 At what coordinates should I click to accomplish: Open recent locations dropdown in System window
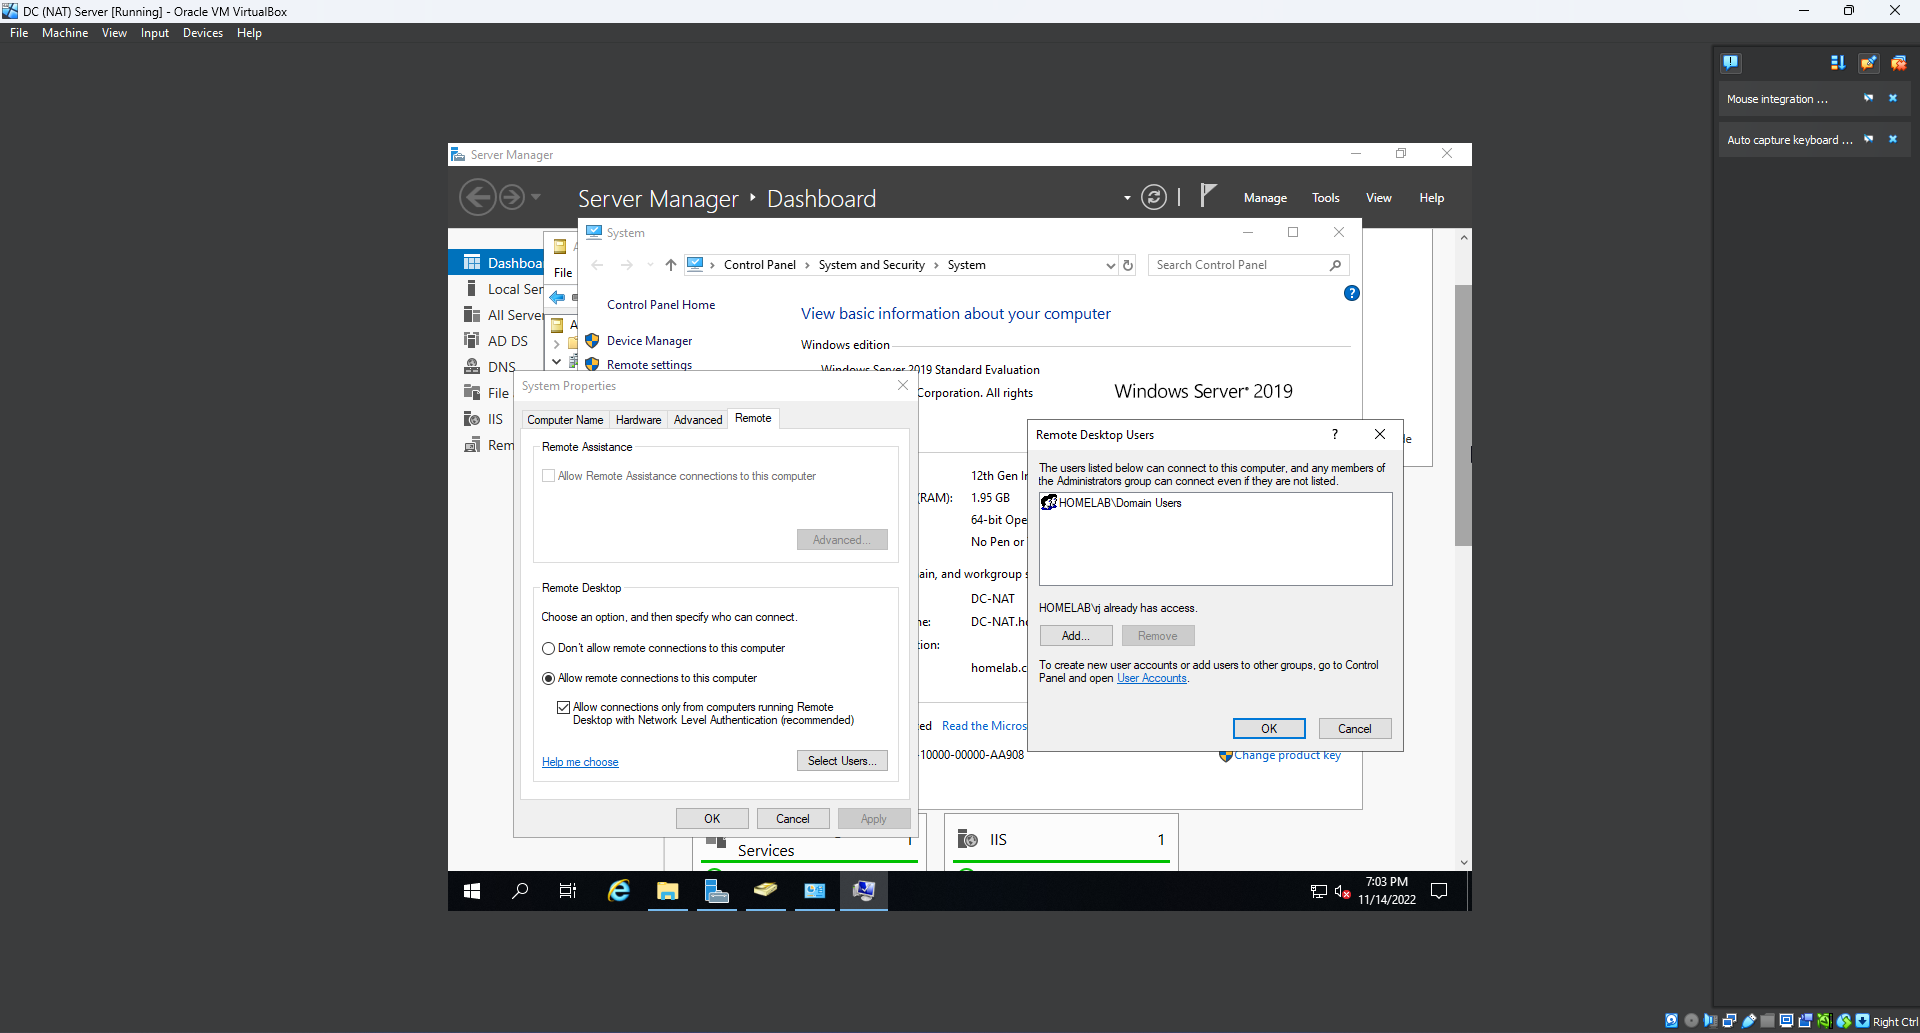[x=650, y=265]
